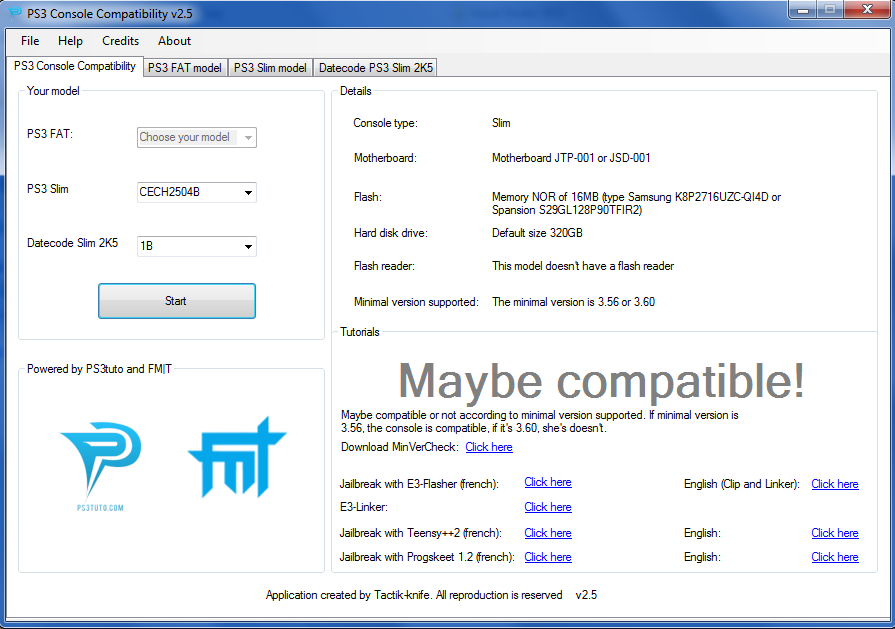Click the 'Maybe compatible or not according' explanation text
The width and height of the screenshot is (895, 629).
pyautogui.click(x=539, y=422)
